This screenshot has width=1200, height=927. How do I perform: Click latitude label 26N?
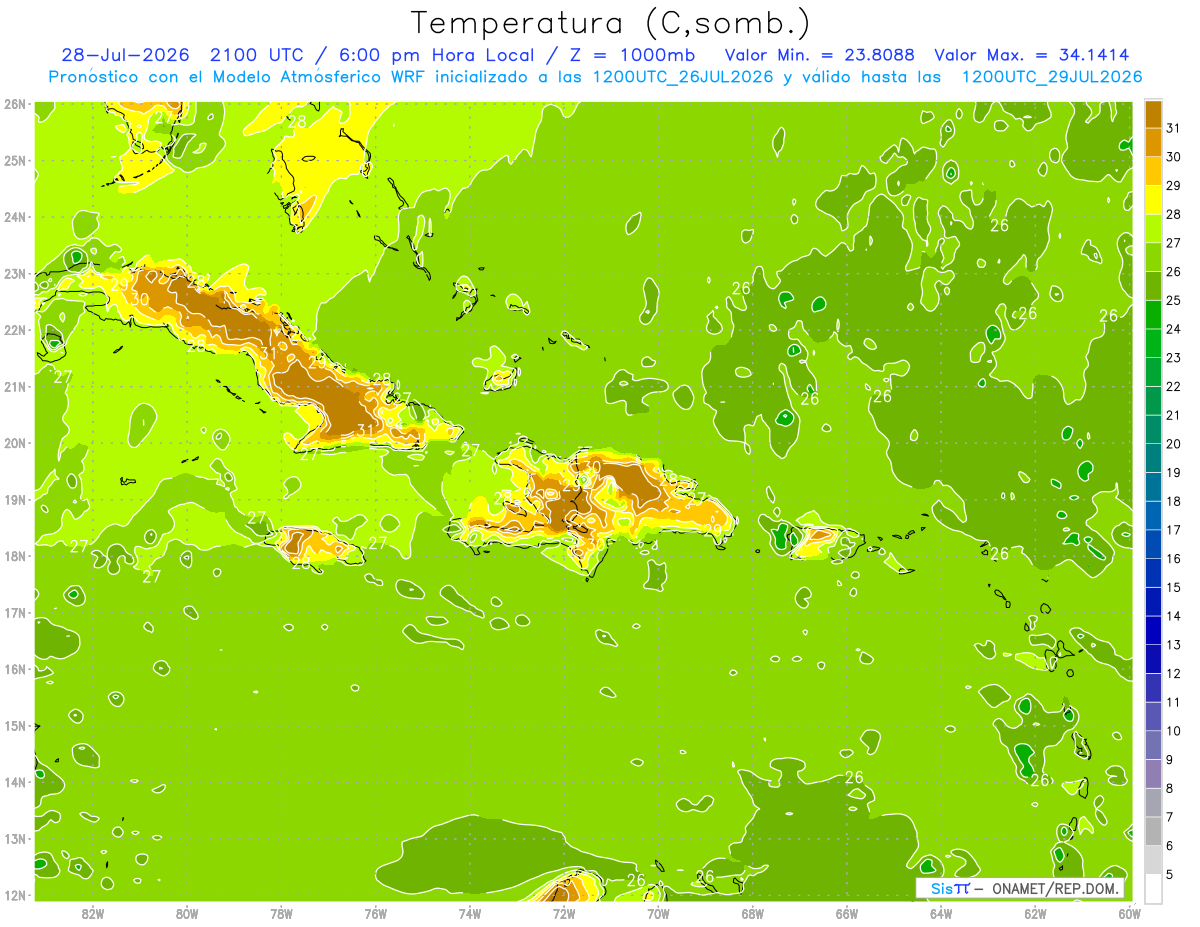[x=14, y=104]
